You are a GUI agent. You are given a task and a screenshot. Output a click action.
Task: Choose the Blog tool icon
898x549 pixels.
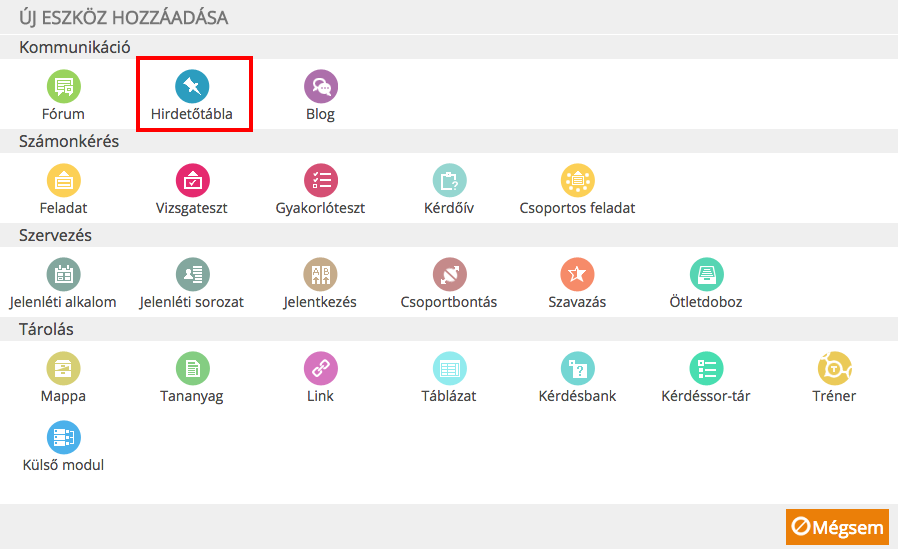[320, 86]
